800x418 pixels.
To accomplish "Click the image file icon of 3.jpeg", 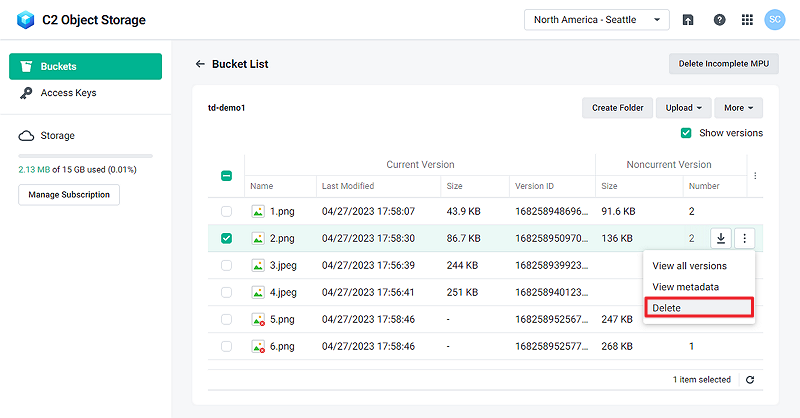I will tap(258, 265).
